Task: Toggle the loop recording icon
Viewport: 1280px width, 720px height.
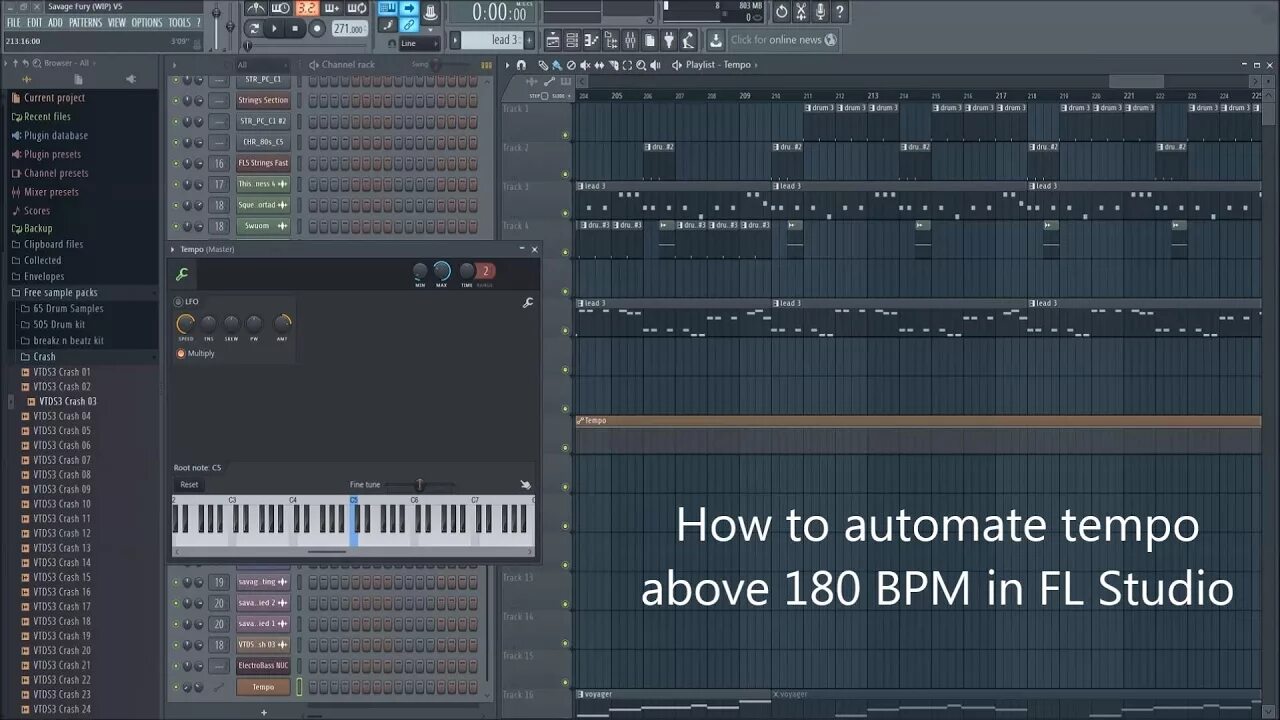Action: click(x=358, y=9)
